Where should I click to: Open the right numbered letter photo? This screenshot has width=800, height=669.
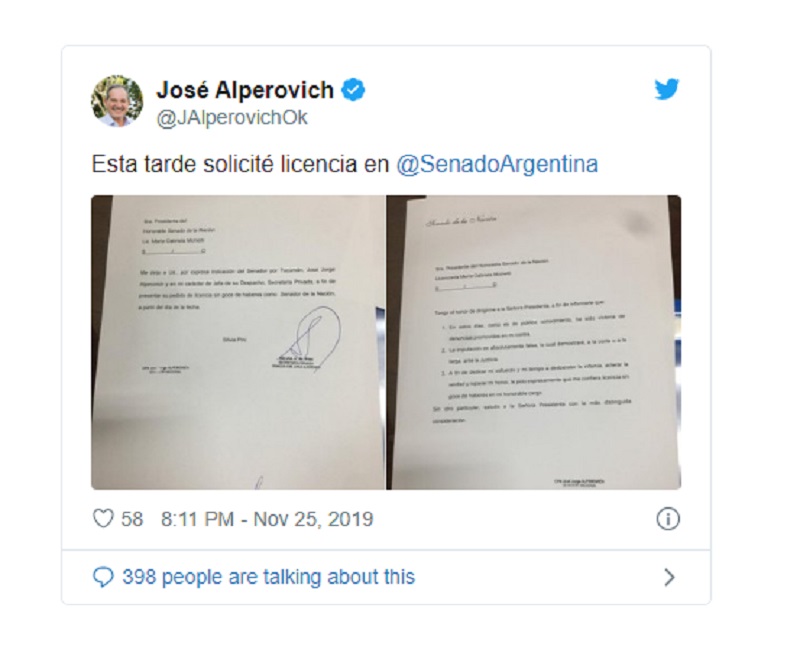[x=534, y=342]
